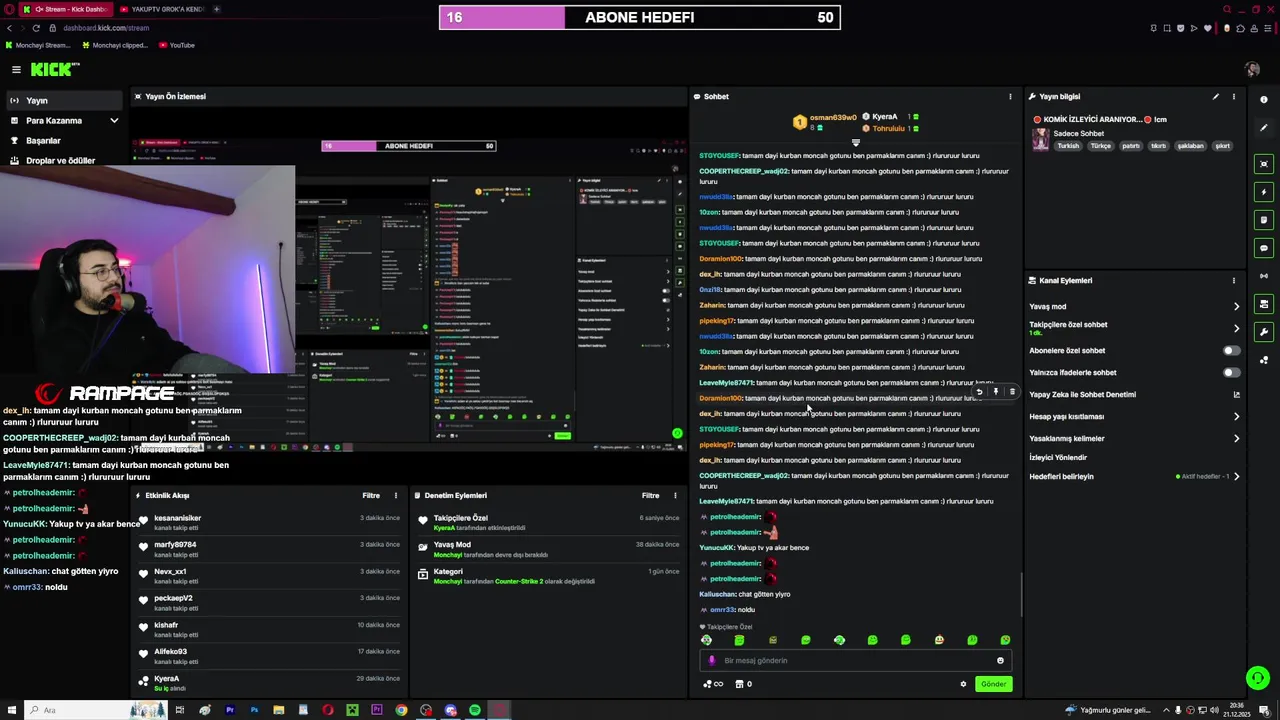1280x720 pixels.
Task: Click İzleyici Yönlendir
Action: coord(1058,458)
